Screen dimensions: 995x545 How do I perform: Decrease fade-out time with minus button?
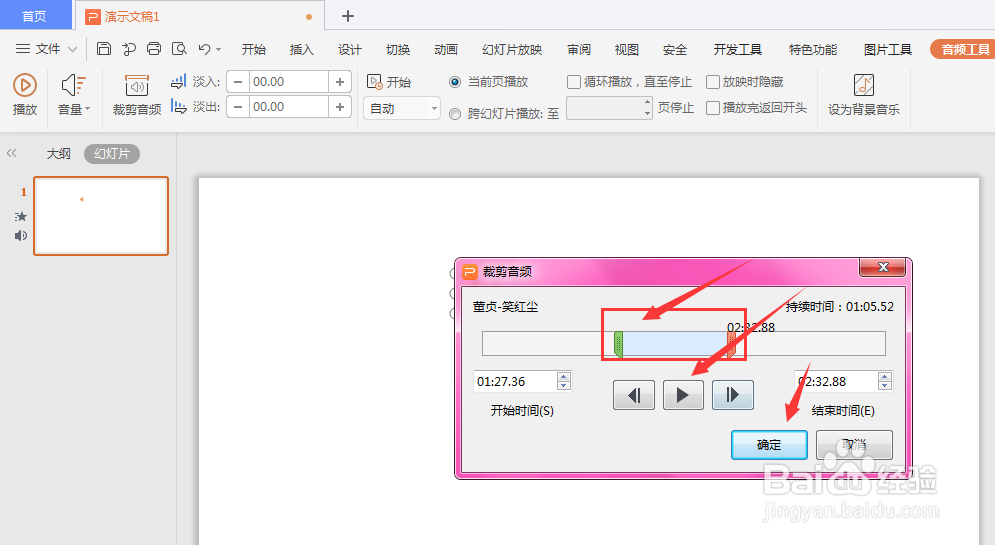pyautogui.click(x=238, y=107)
